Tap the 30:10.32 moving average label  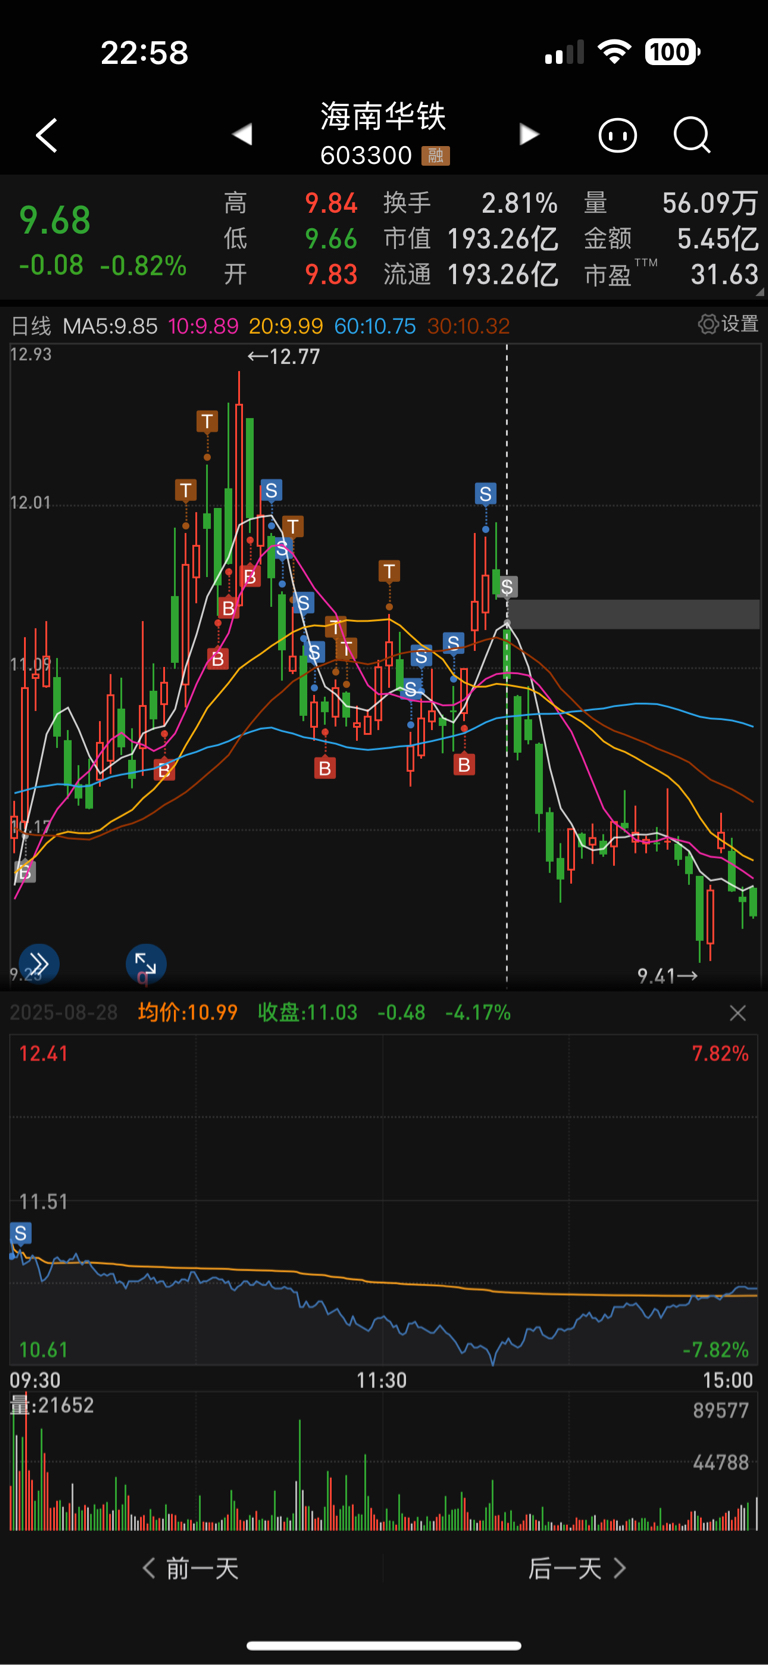[468, 326]
